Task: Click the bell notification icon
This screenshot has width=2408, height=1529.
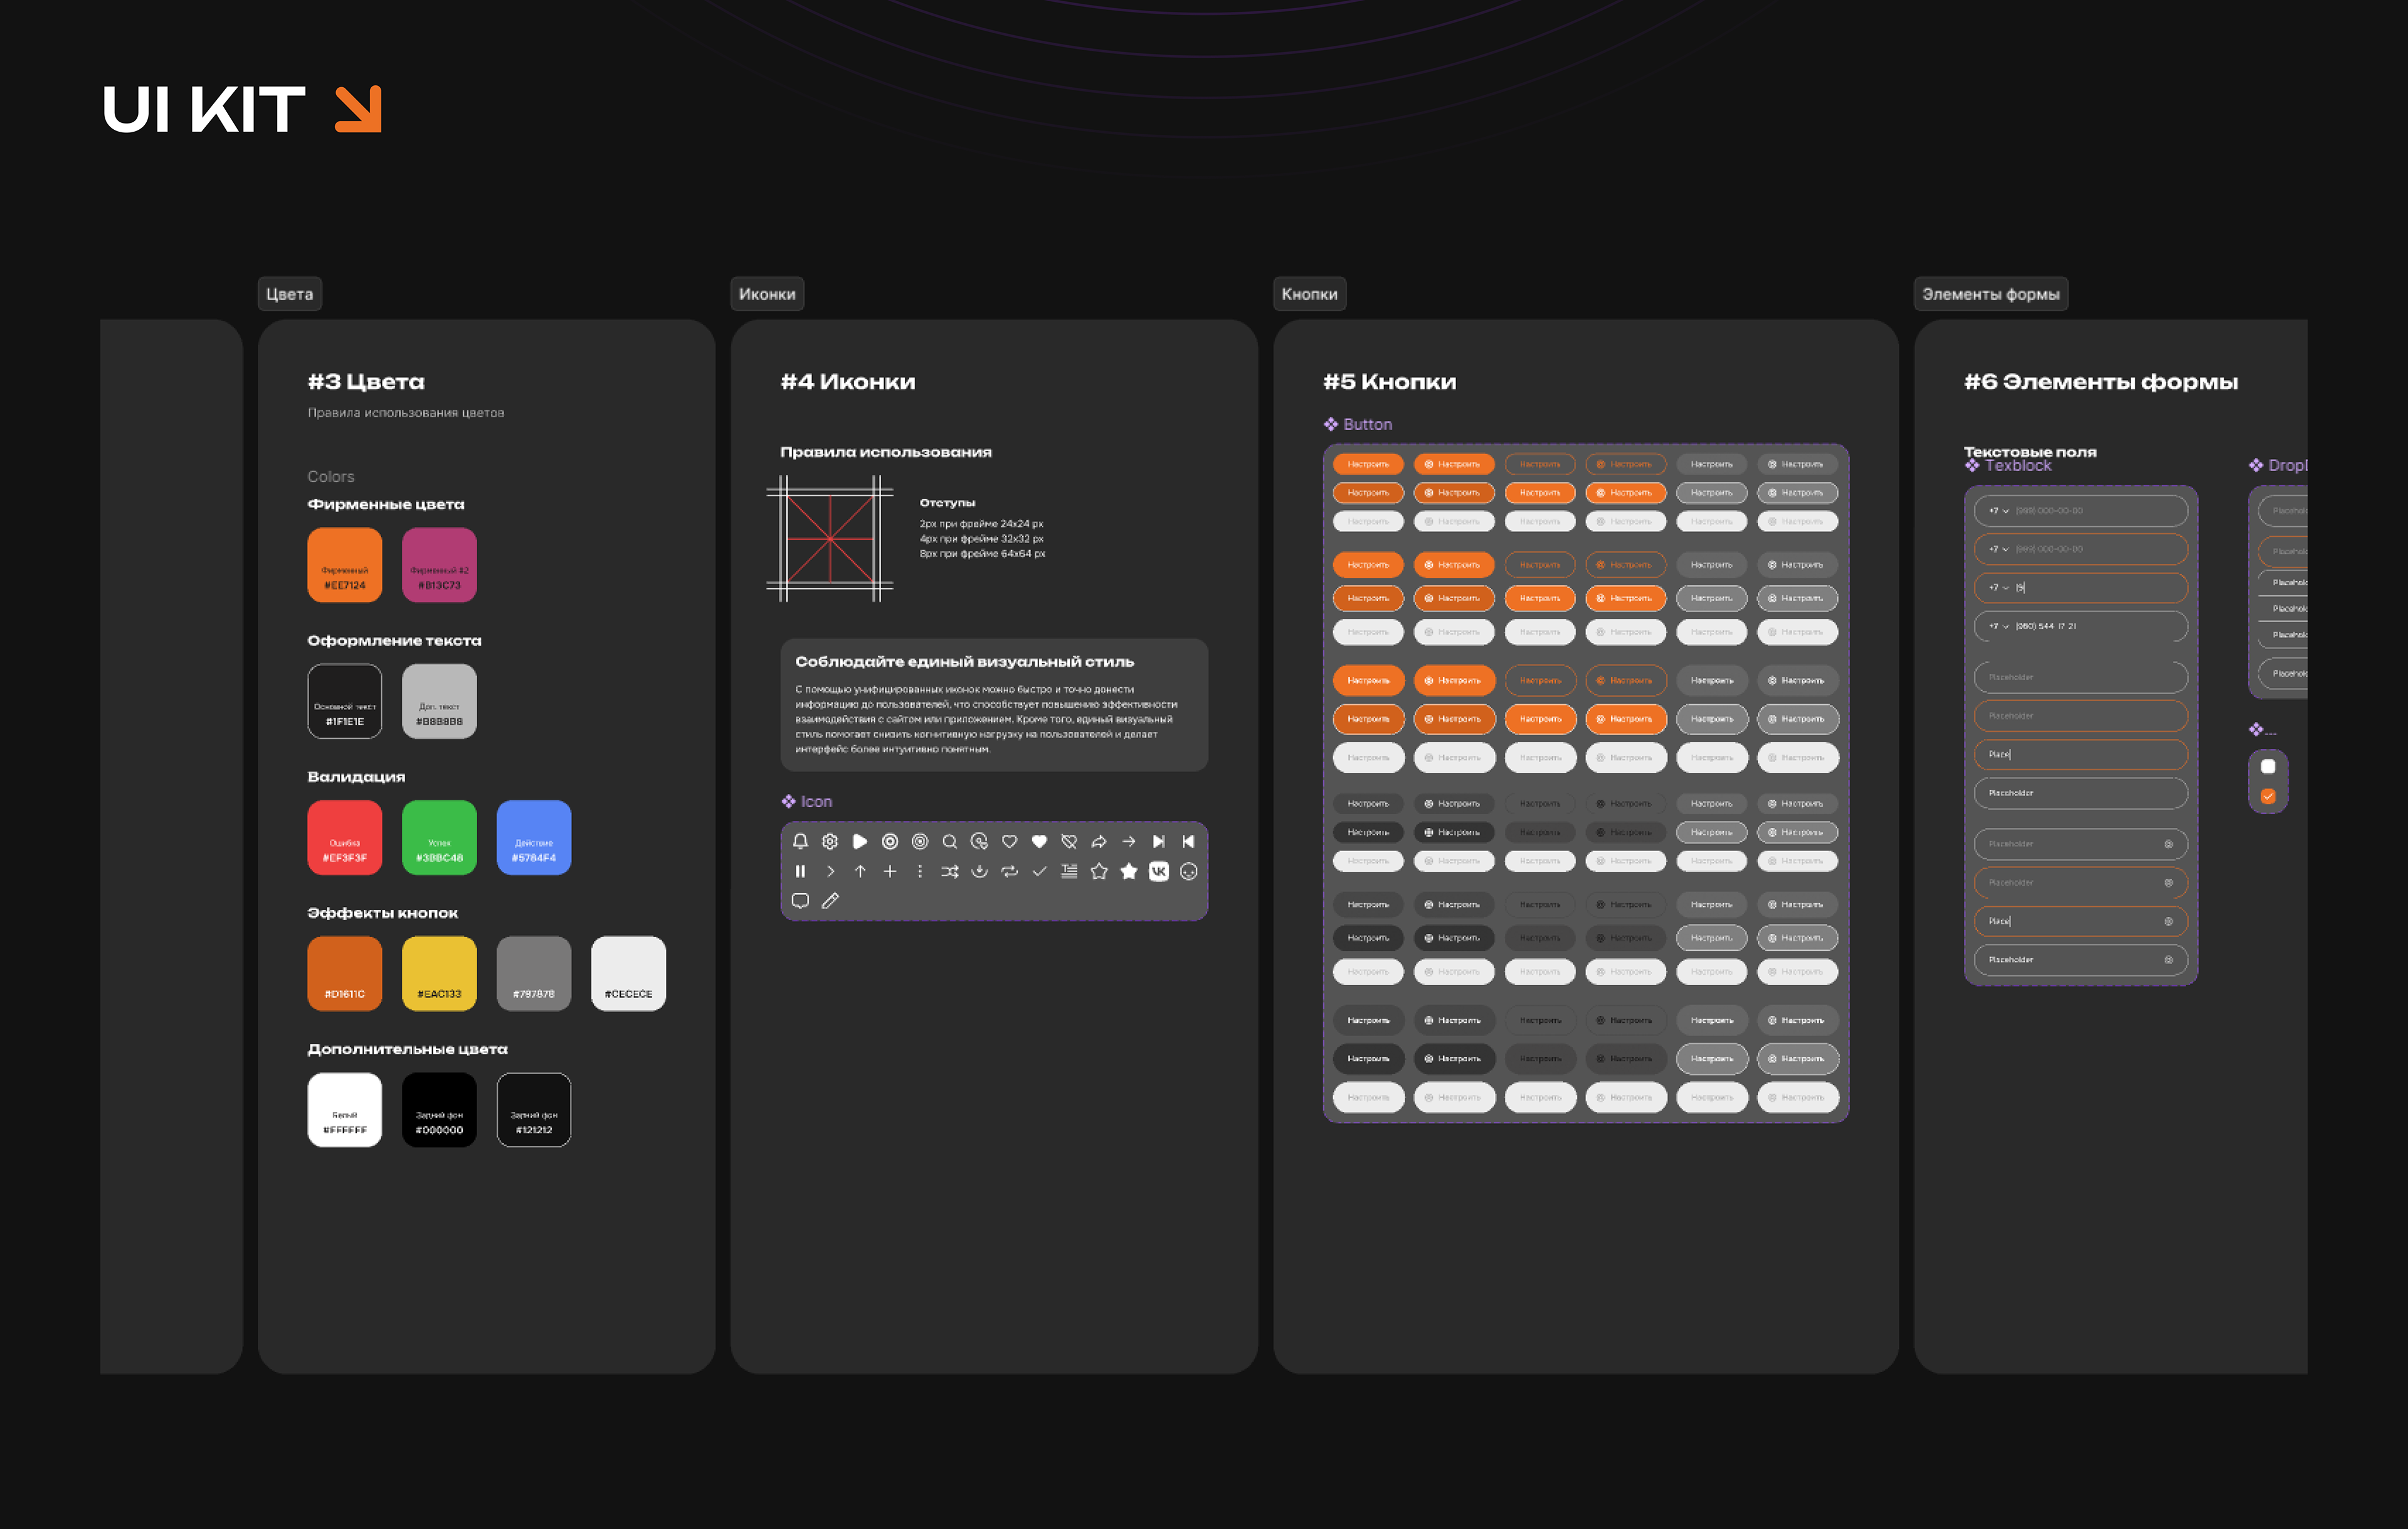Action: [x=800, y=841]
